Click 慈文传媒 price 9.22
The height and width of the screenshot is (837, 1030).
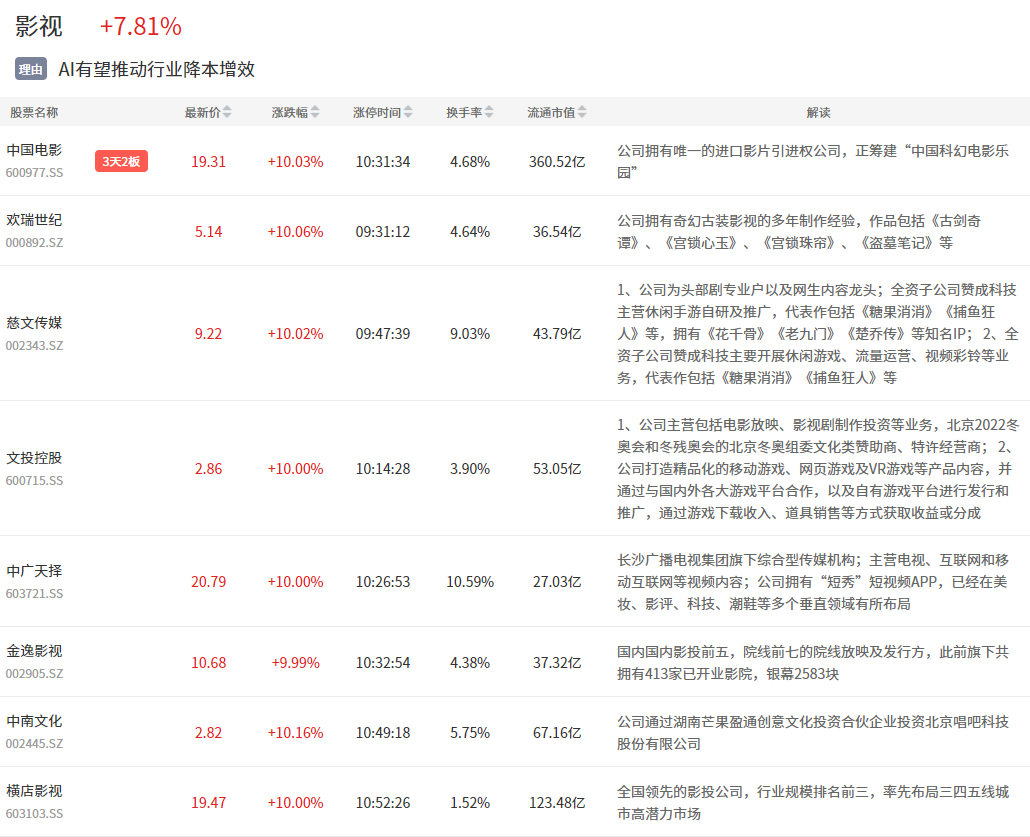pyautogui.click(x=208, y=334)
